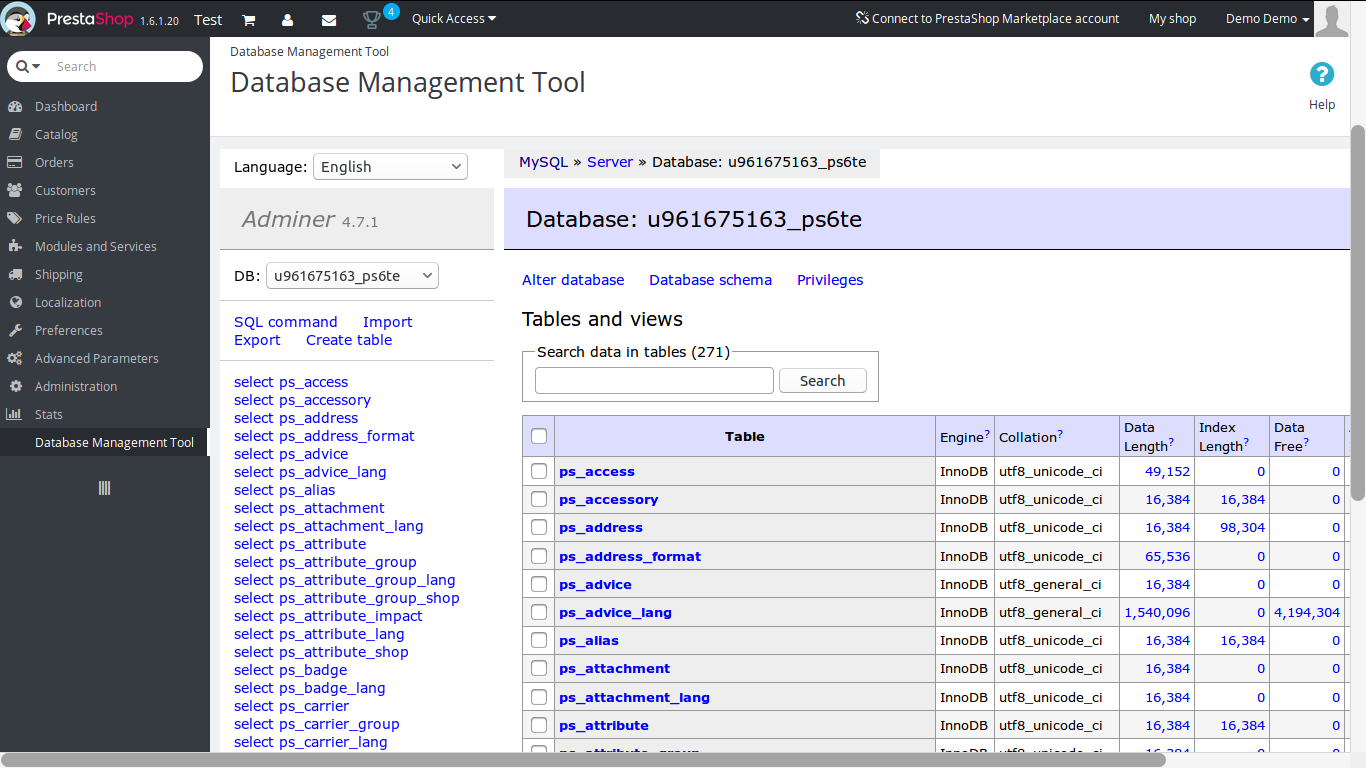Collapse sidebar using the bars icon
1366x768 pixels.
pyautogui.click(x=104, y=488)
